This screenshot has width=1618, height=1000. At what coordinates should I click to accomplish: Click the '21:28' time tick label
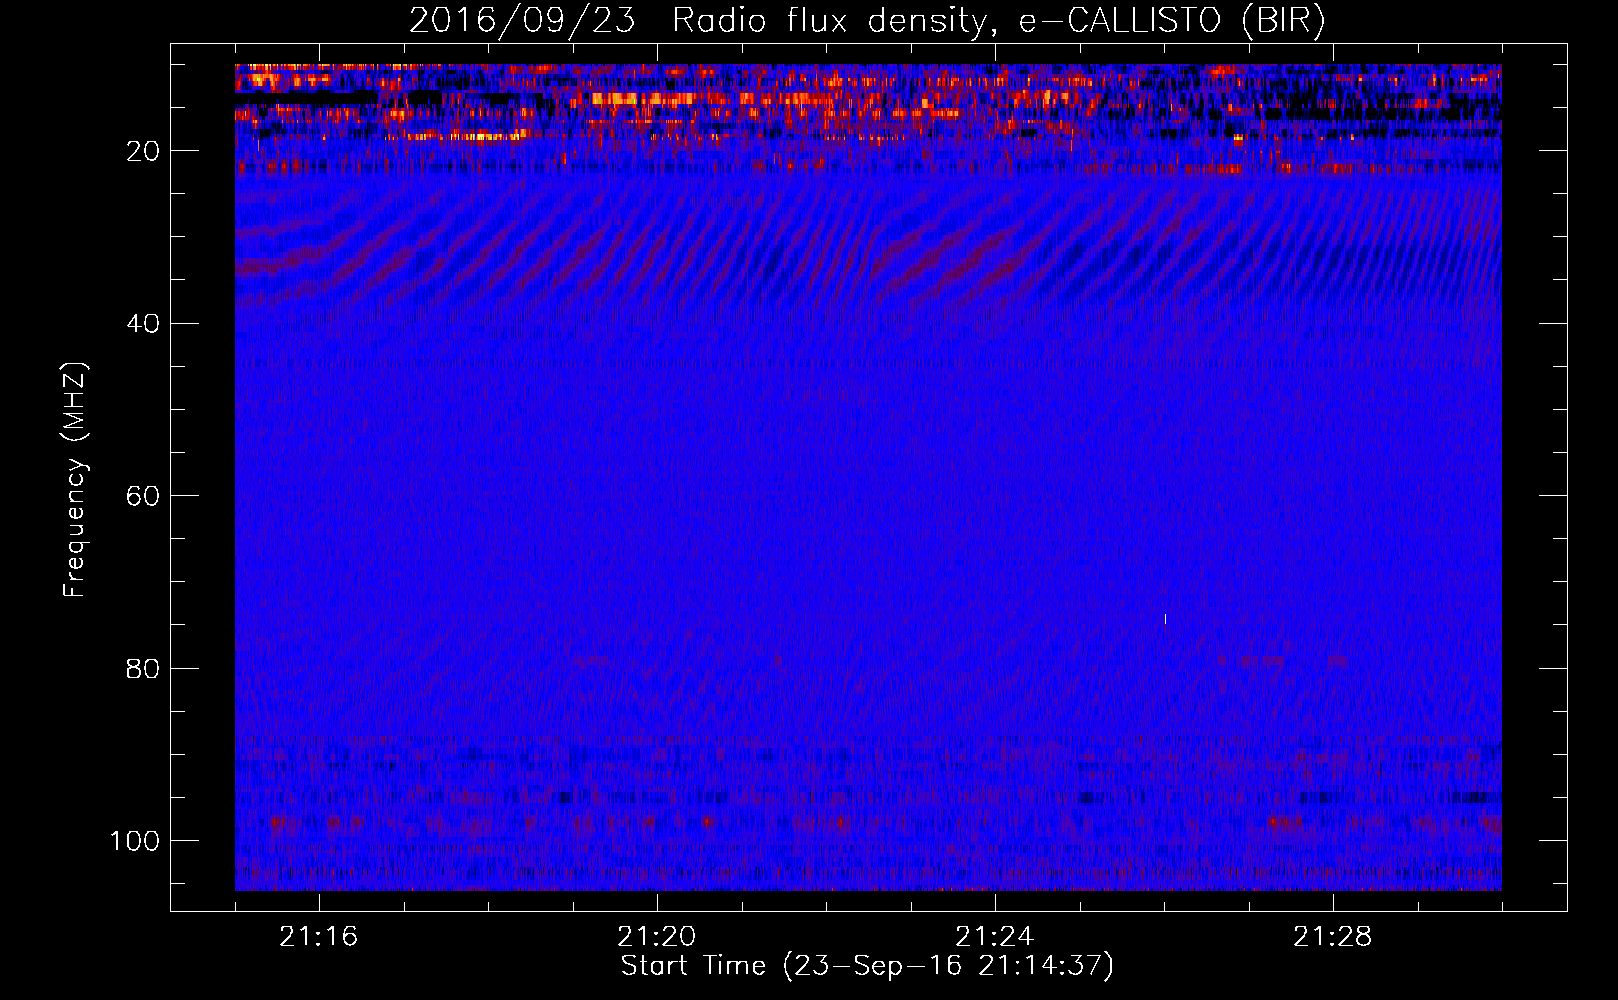[x=1332, y=937]
